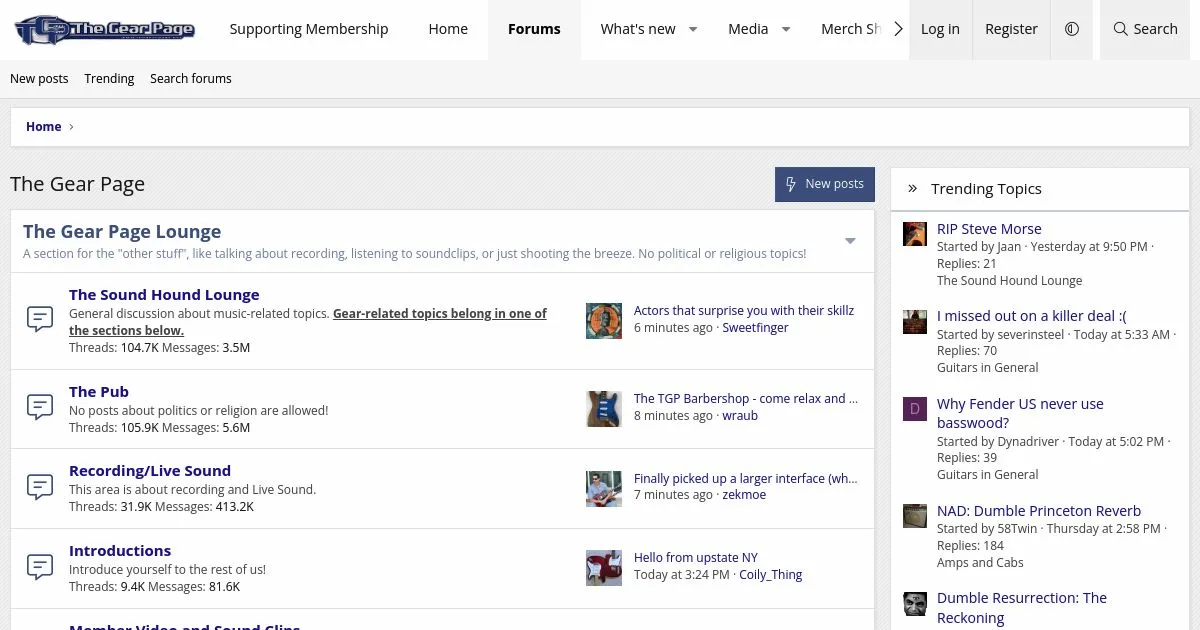
Task: Toggle the light/dark style variation icon
Action: pyautogui.click(x=1072, y=30)
